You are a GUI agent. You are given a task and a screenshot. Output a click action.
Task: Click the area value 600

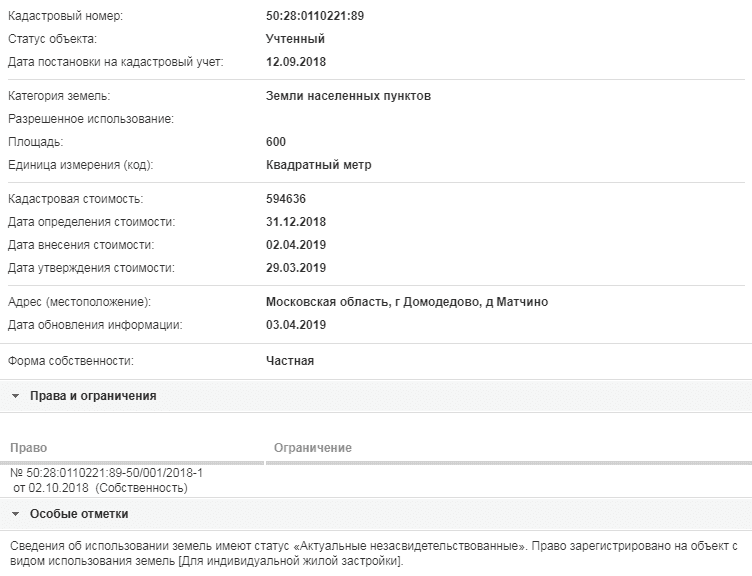click(276, 142)
